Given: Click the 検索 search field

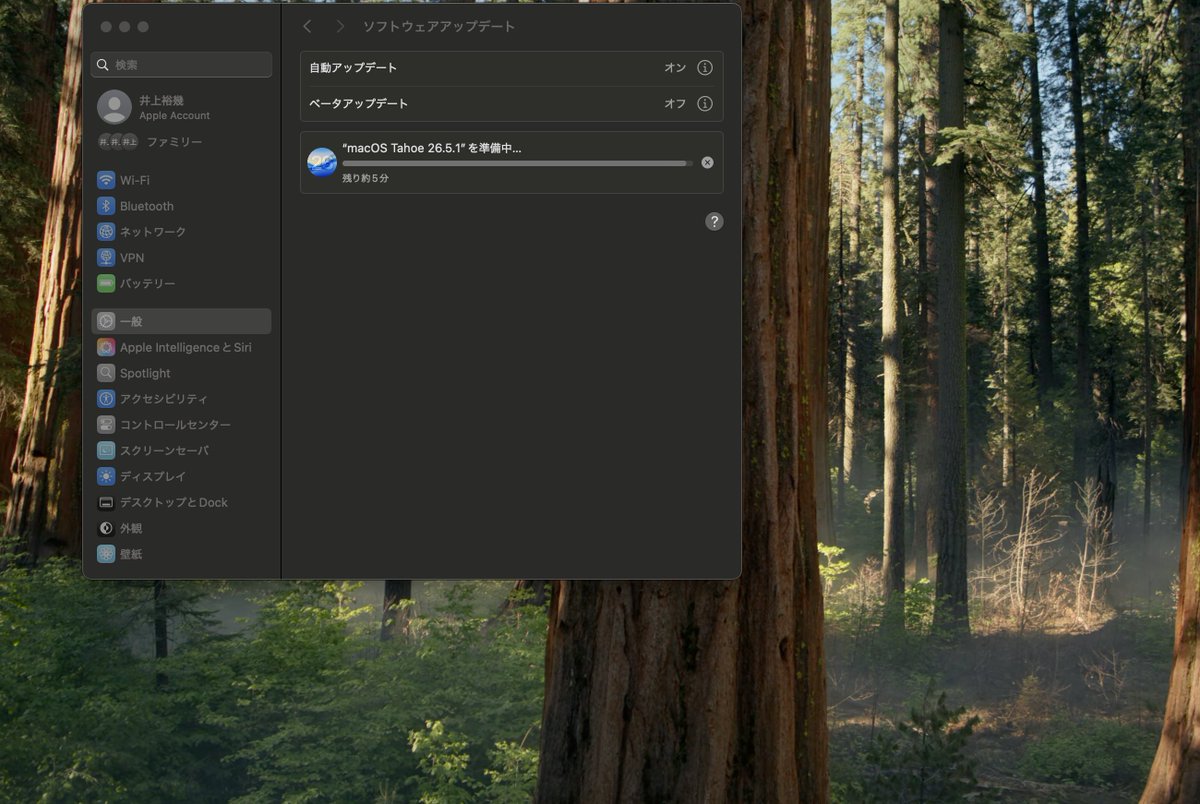Looking at the screenshot, I should click(x=181, y=65).
